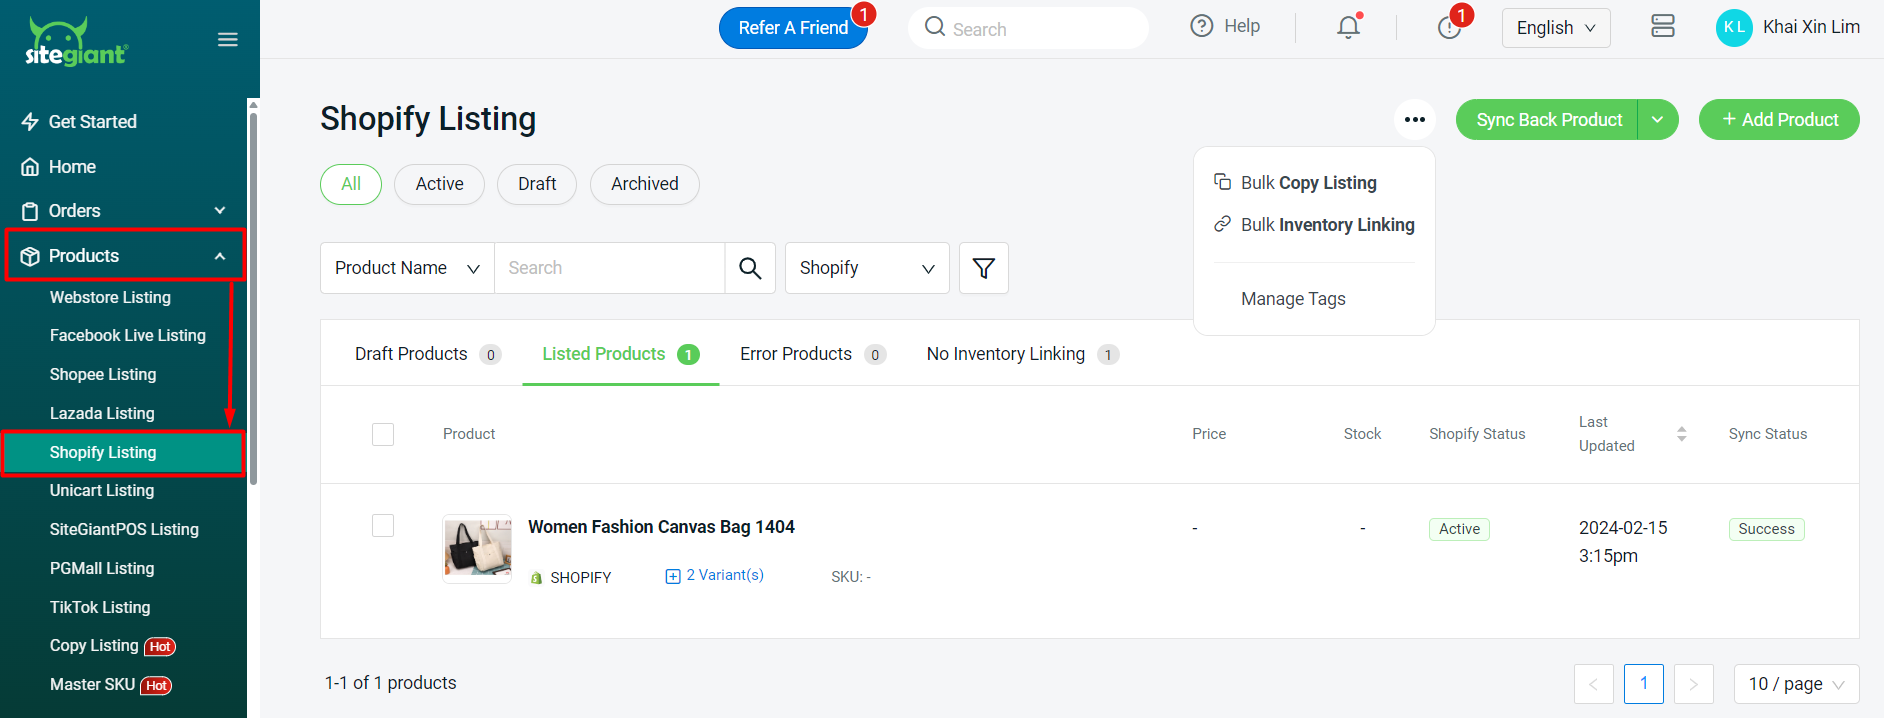Open the Shopify store dropdown
The height and width of the screenshot is (718, 1884).
[866, 268]
